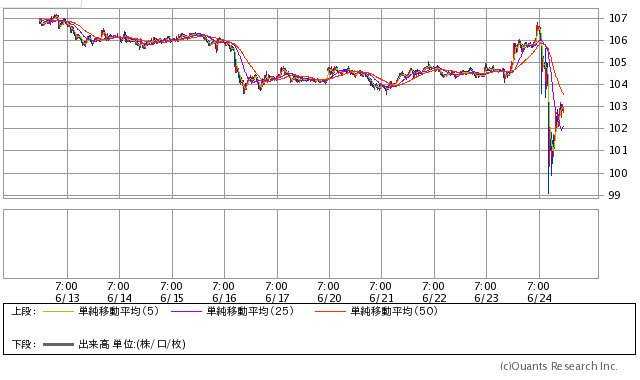Click the purple 単純移動平均(25) legend line

click(186, 312)
